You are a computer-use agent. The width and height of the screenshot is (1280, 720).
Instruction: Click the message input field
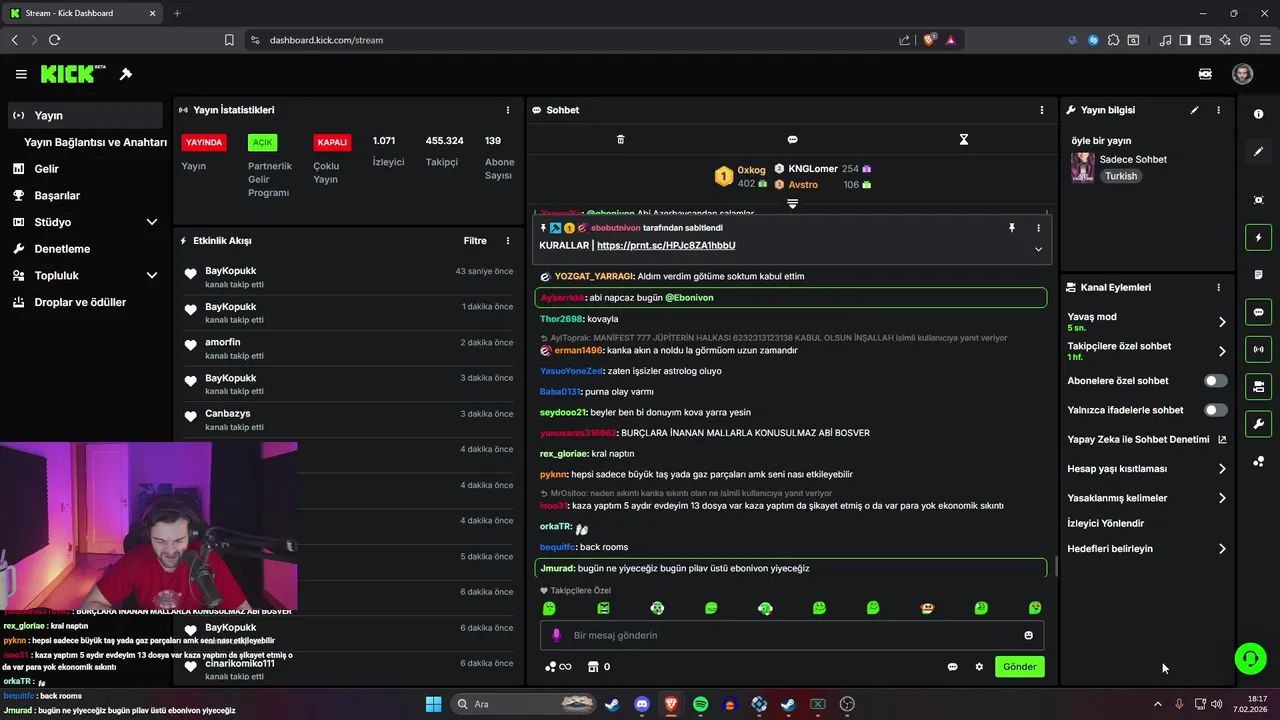tap(792, 635)
